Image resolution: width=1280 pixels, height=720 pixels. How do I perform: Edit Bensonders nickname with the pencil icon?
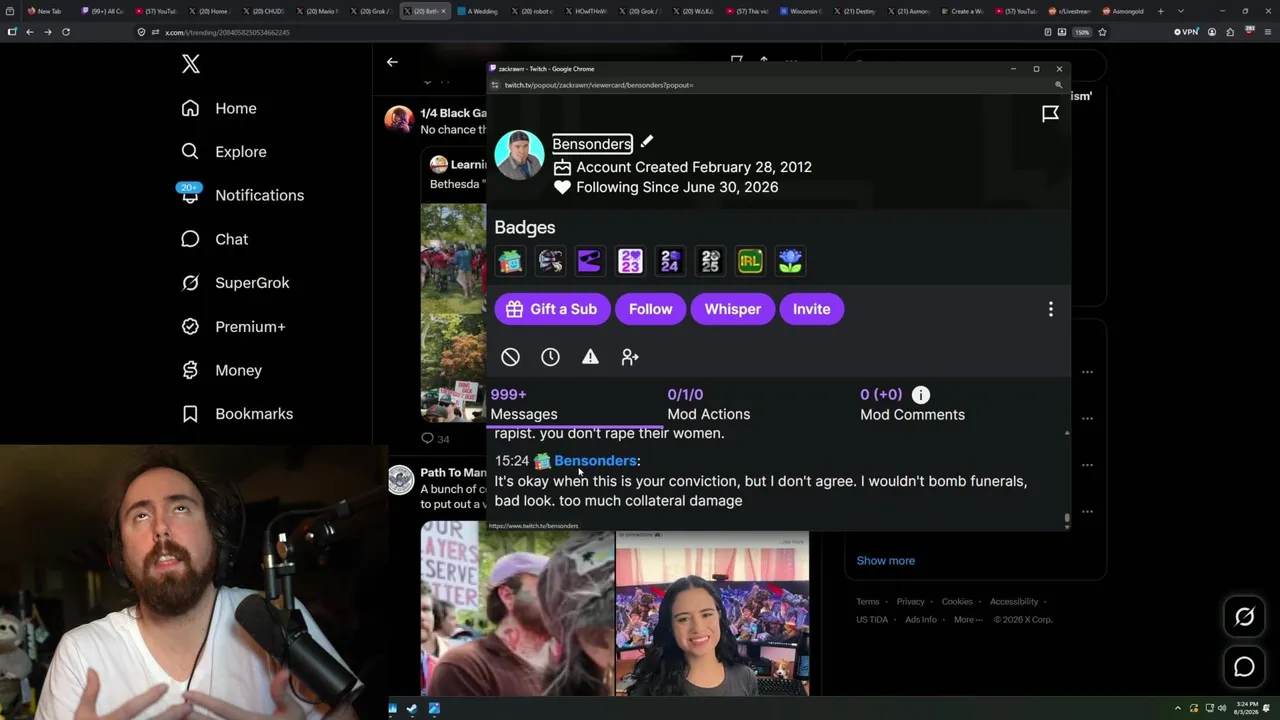point(647,142)
